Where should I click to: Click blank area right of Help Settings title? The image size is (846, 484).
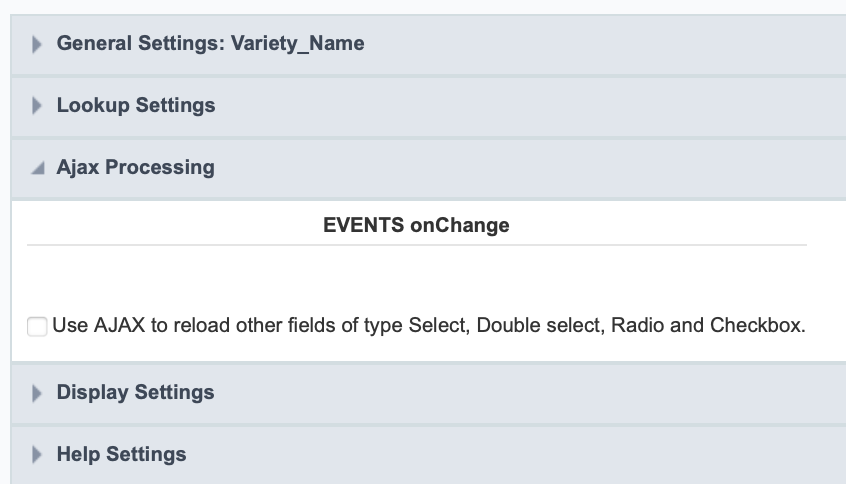tap(500, 454)
